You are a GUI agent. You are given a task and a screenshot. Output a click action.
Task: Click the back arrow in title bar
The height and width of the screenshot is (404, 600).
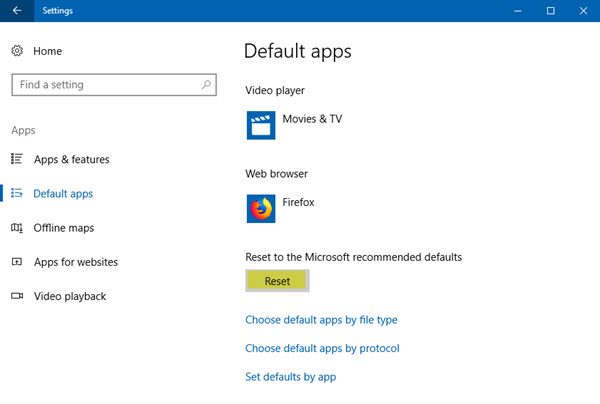[x=16, y=10]
